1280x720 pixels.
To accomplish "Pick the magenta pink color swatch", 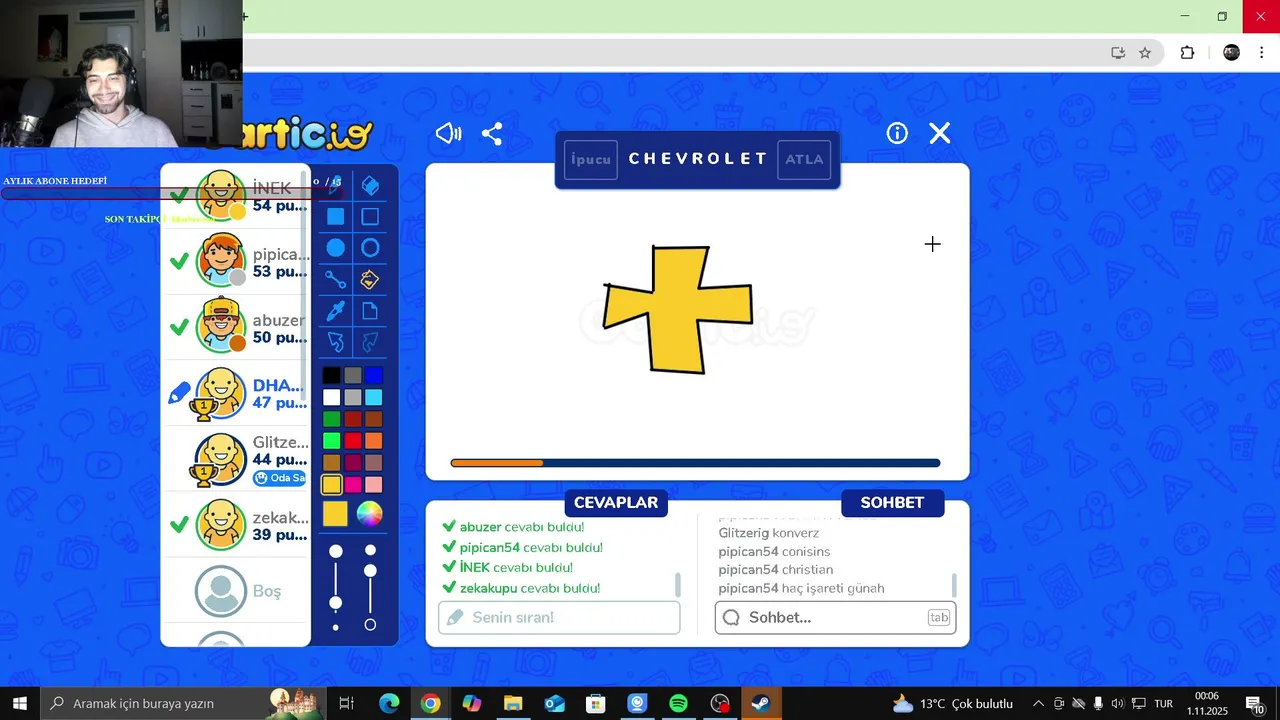I will [x=353, y=484].
